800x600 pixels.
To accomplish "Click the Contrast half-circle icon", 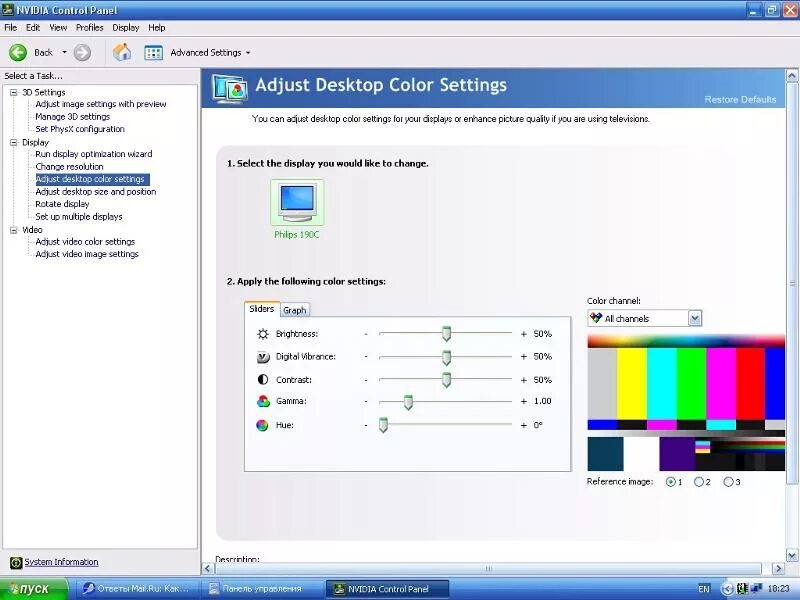I will [x=263, y=380].
